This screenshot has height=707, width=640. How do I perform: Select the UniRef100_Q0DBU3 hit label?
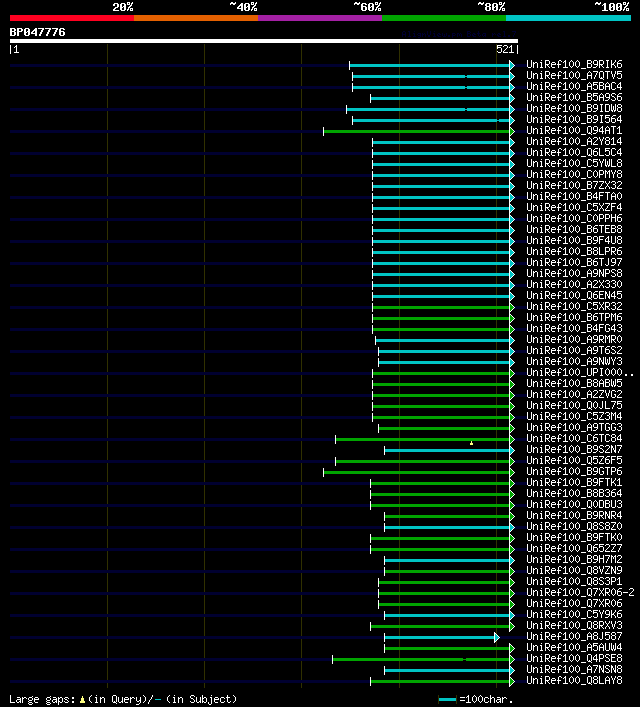(574, 504)
